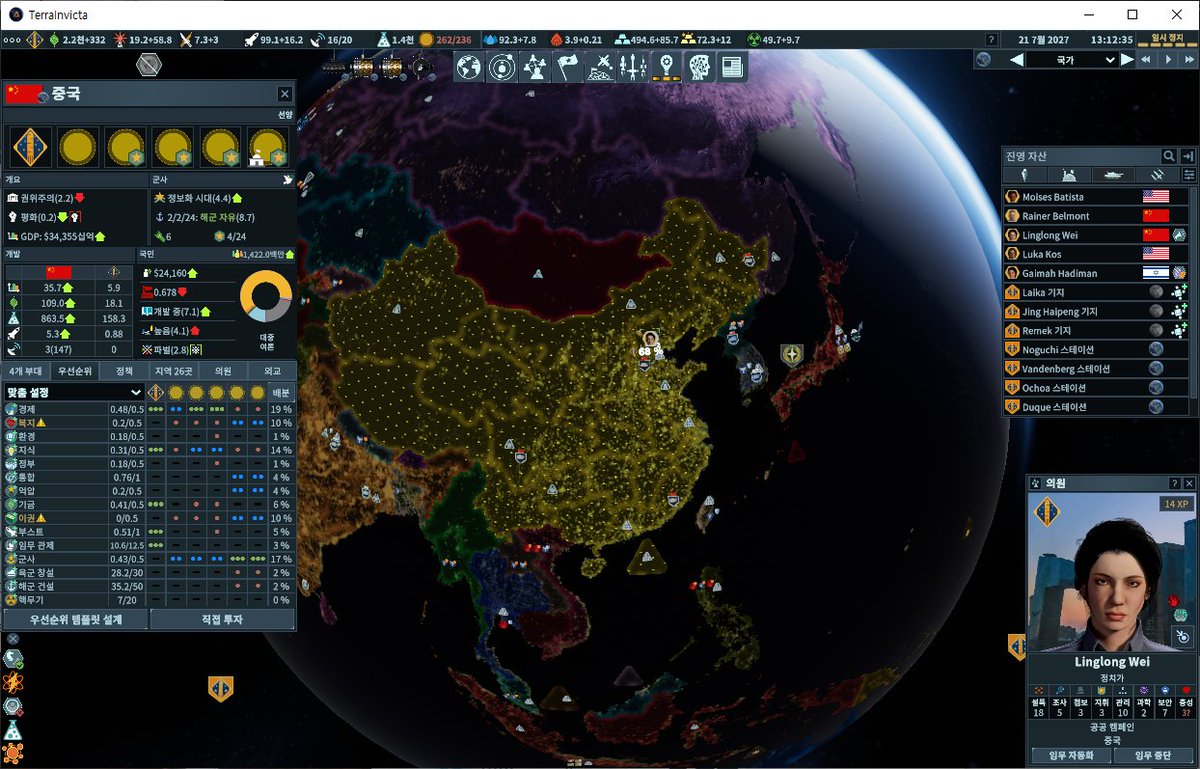1200x769 pixels.
Task: Switch to 외교 tab
Action: pos(272,370)
